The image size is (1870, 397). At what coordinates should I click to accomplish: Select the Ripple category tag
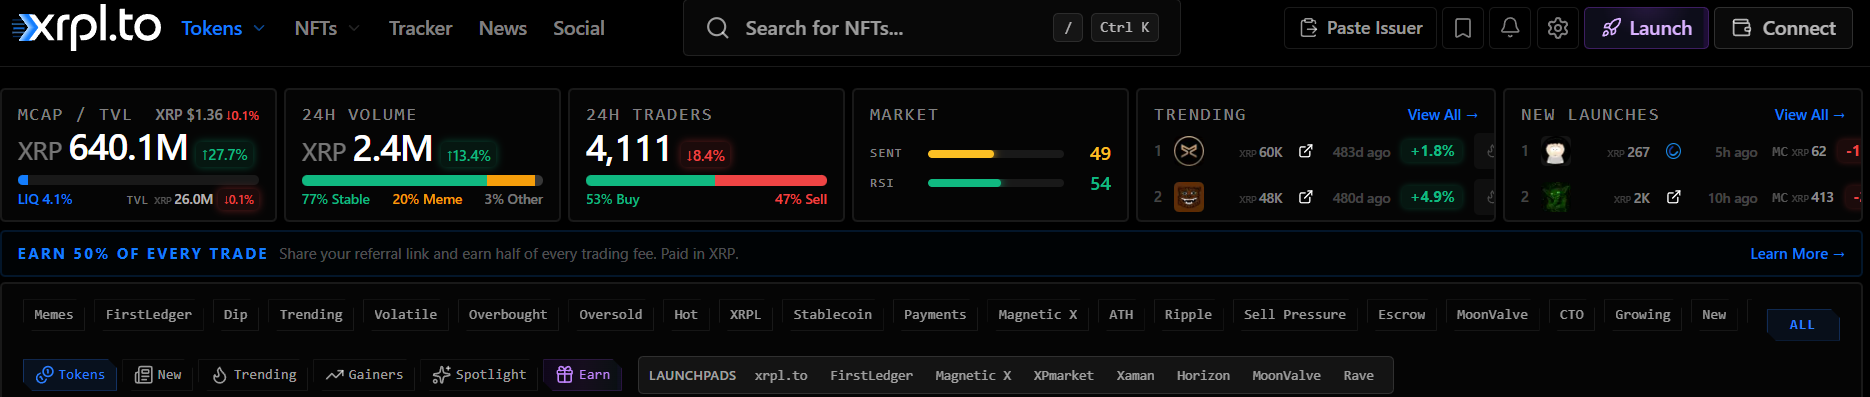coord(1188,314)
